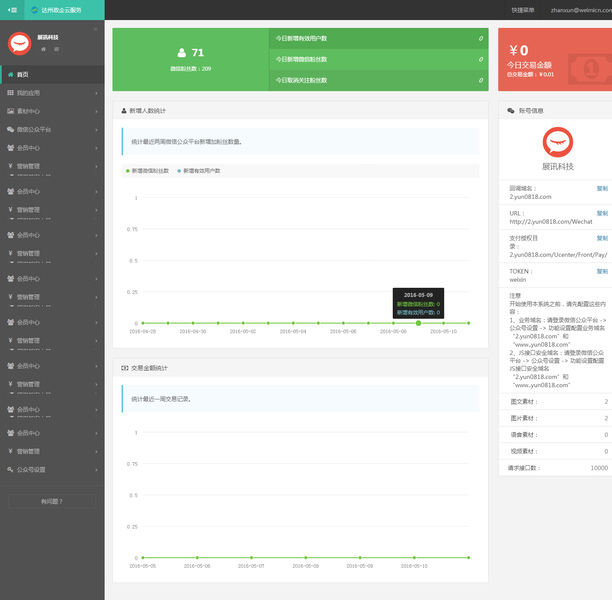Click the 新增人数统计 panel title
The image size is (612, 600).
tap(148, 111)
